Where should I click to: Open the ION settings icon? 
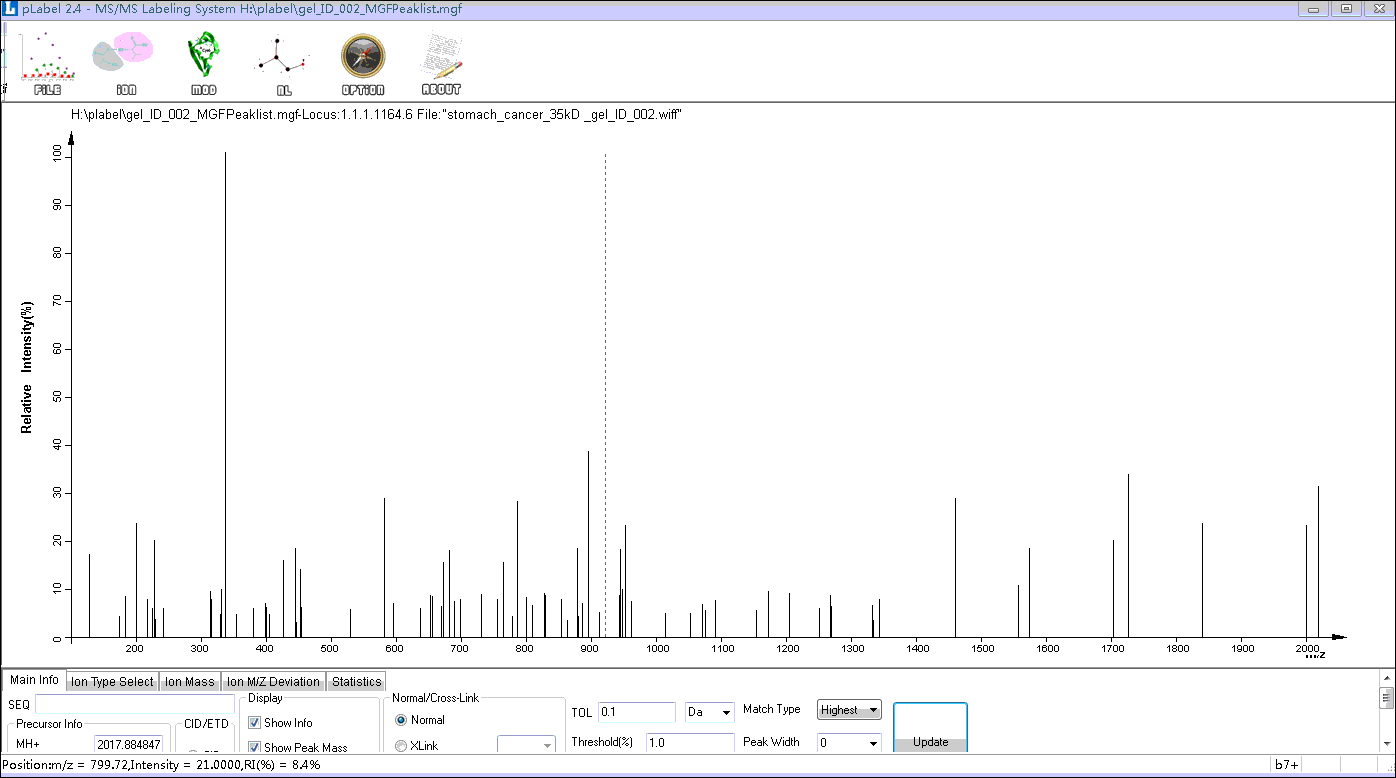(x=124, y=63)
